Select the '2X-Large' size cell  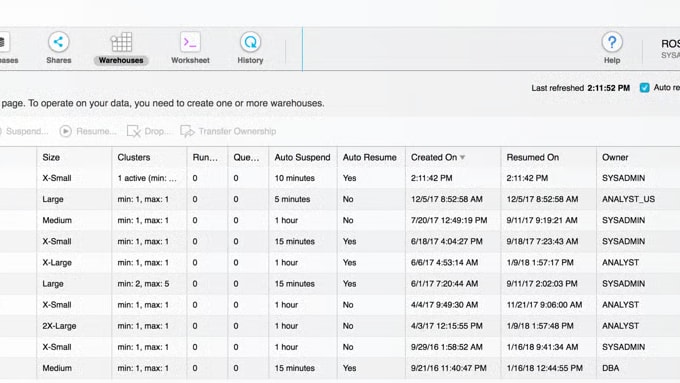[x=59, y=326]
